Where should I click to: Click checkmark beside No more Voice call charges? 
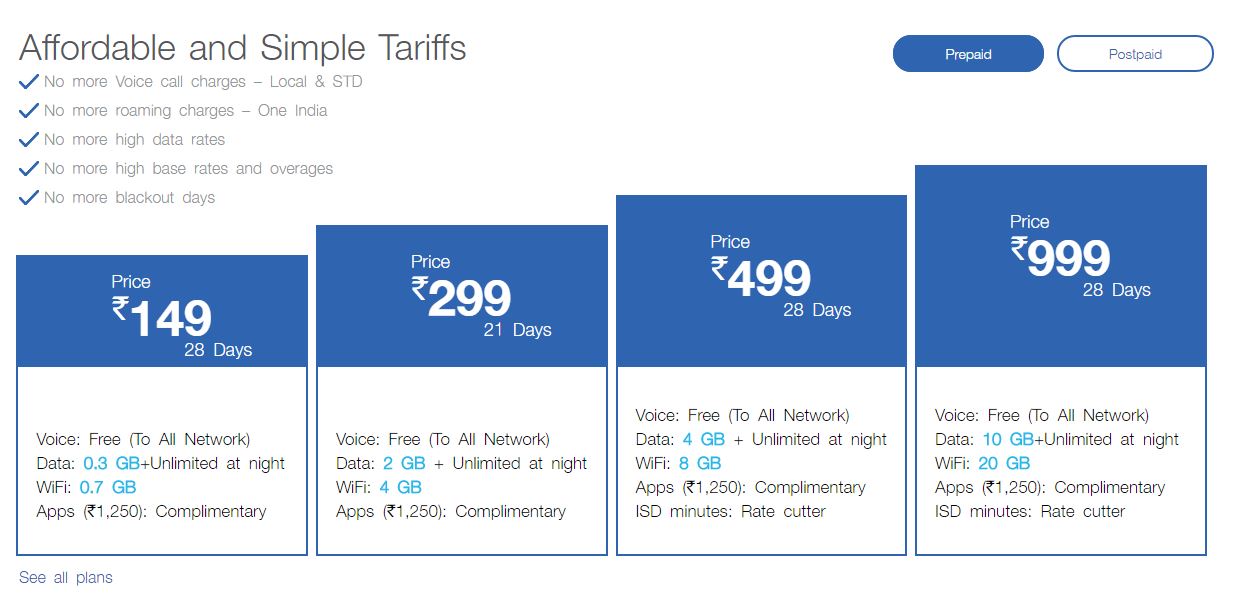tap(29, 81)
